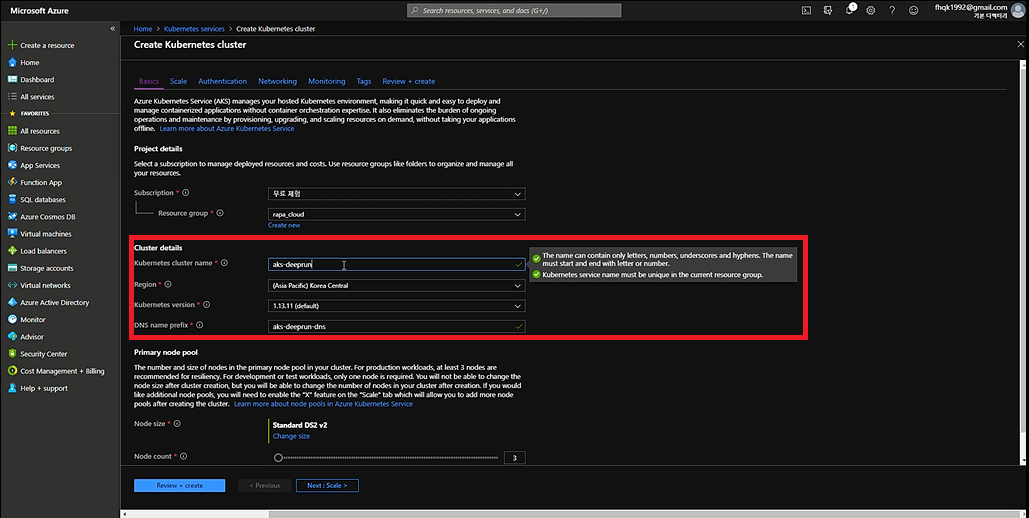Click the Resource groups icon

(12, 148)
